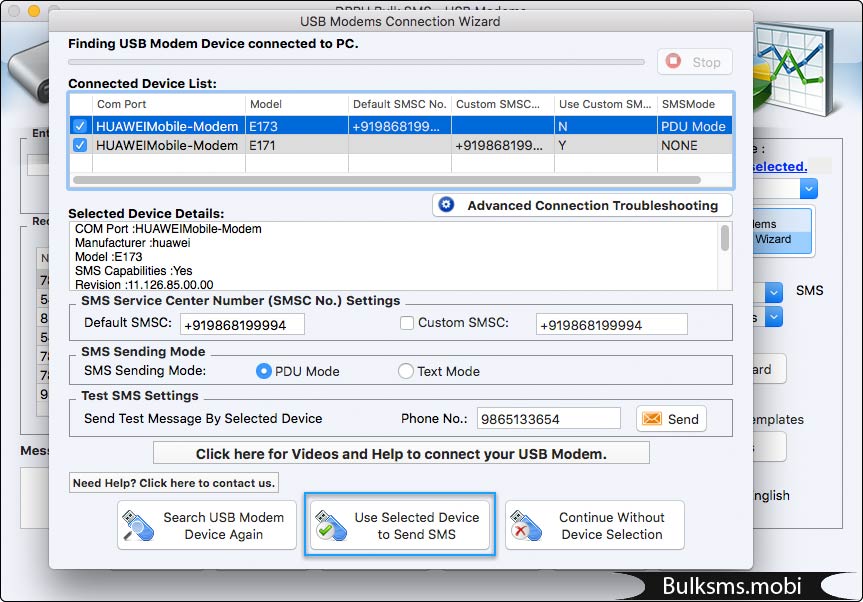Click Use Custom SM... column header

605,105
